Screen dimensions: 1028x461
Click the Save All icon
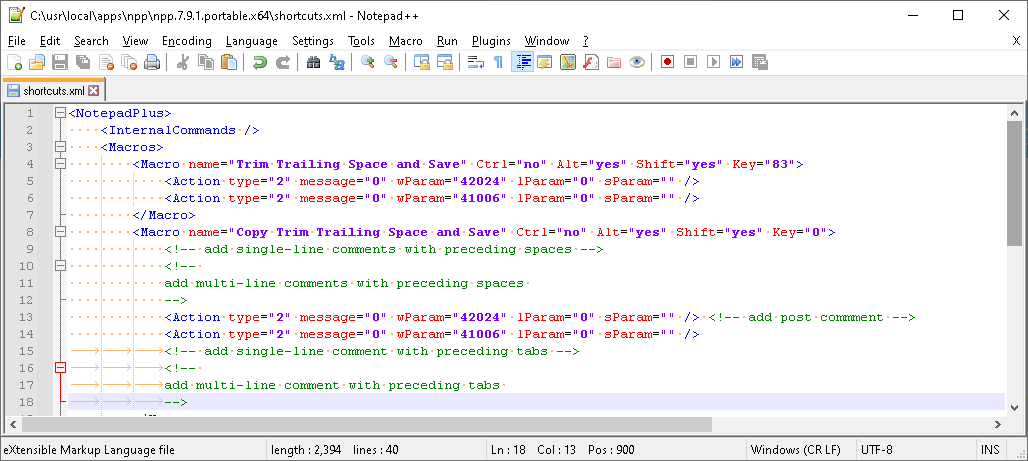83,62
